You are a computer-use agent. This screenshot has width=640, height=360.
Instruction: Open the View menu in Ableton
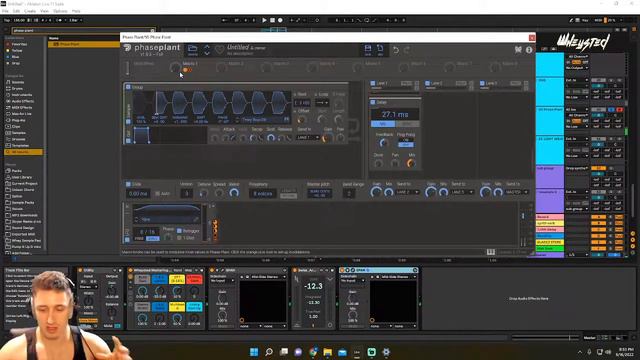(x=44, y=11)
